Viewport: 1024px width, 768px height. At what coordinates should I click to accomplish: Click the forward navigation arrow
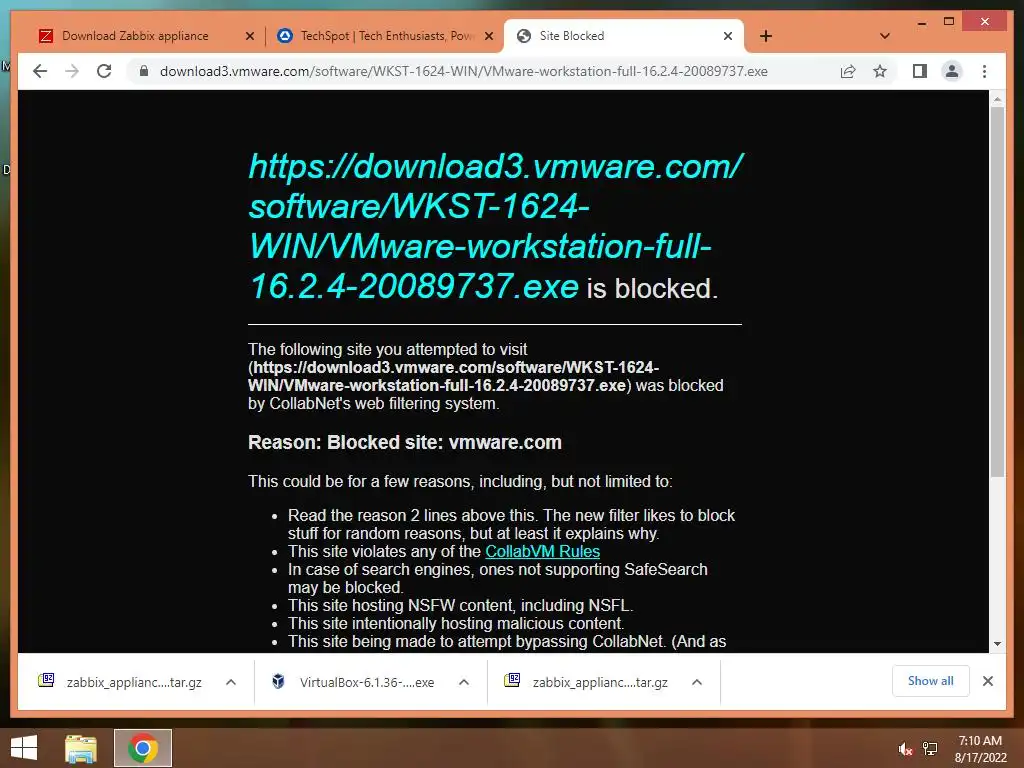point(72,71)
